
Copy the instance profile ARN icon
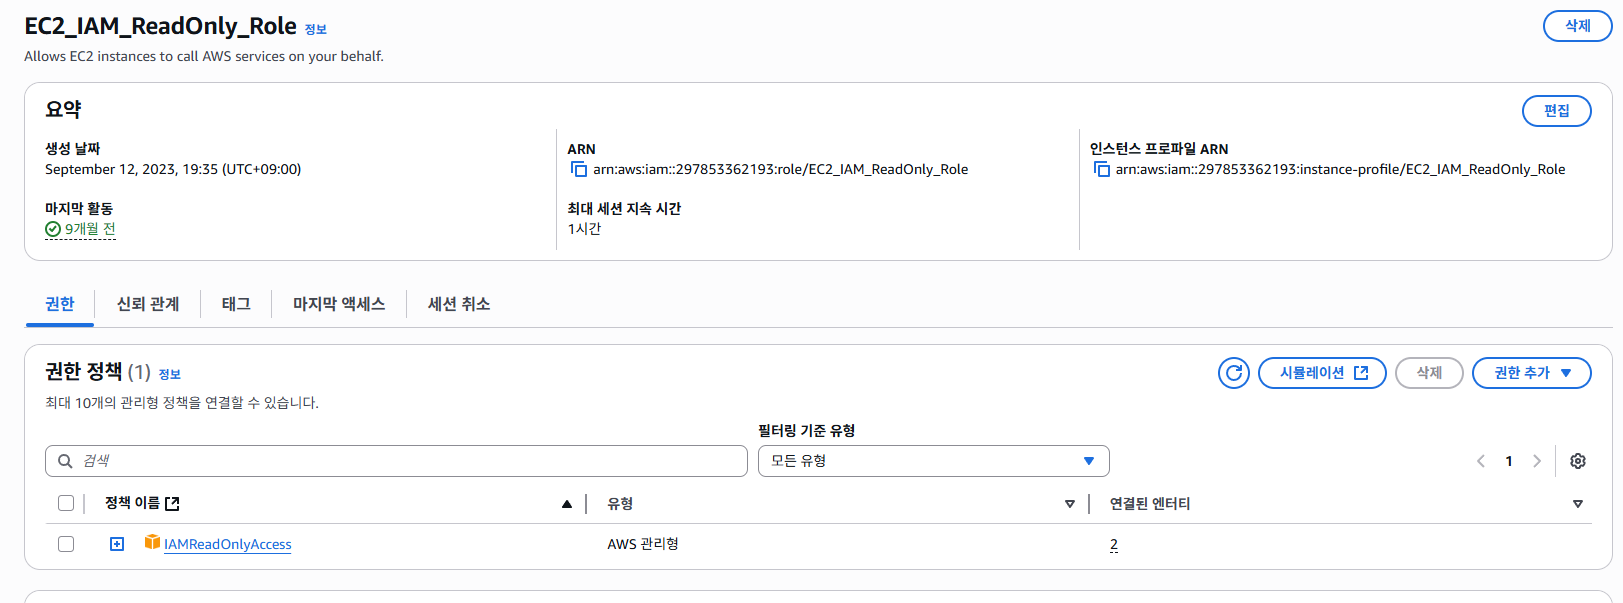(x=1101, y=169)
